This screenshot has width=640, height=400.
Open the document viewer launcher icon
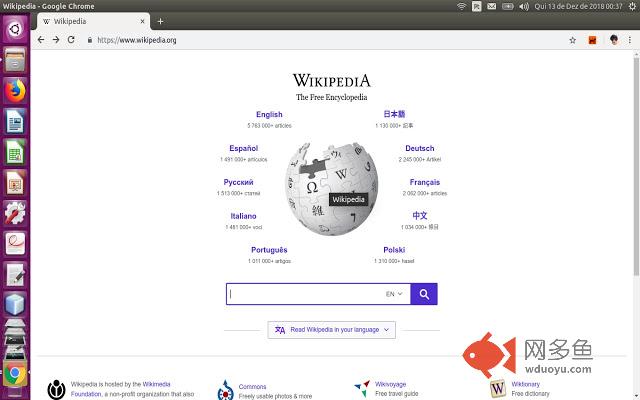(15, 243)
